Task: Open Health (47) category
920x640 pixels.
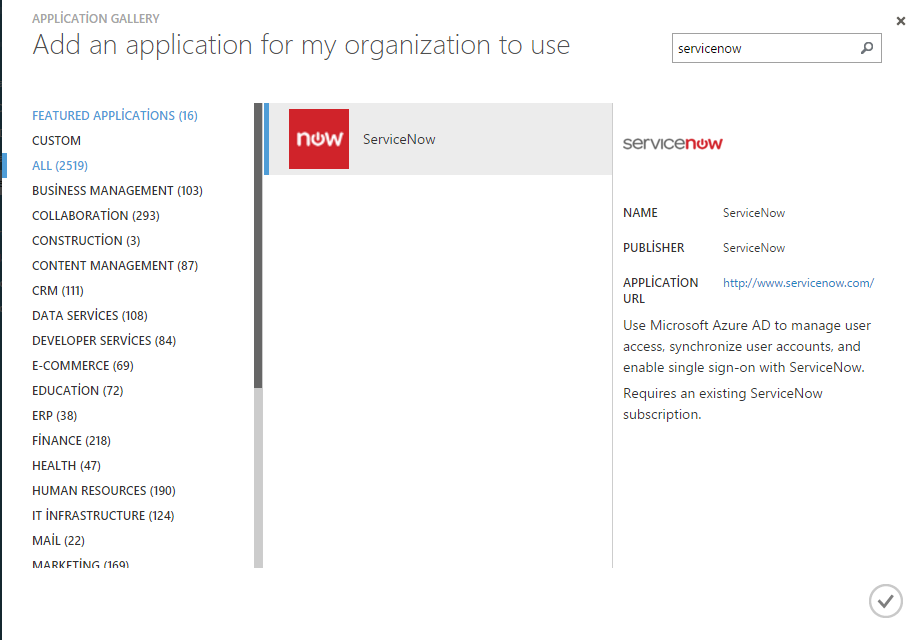Action: 66,466
